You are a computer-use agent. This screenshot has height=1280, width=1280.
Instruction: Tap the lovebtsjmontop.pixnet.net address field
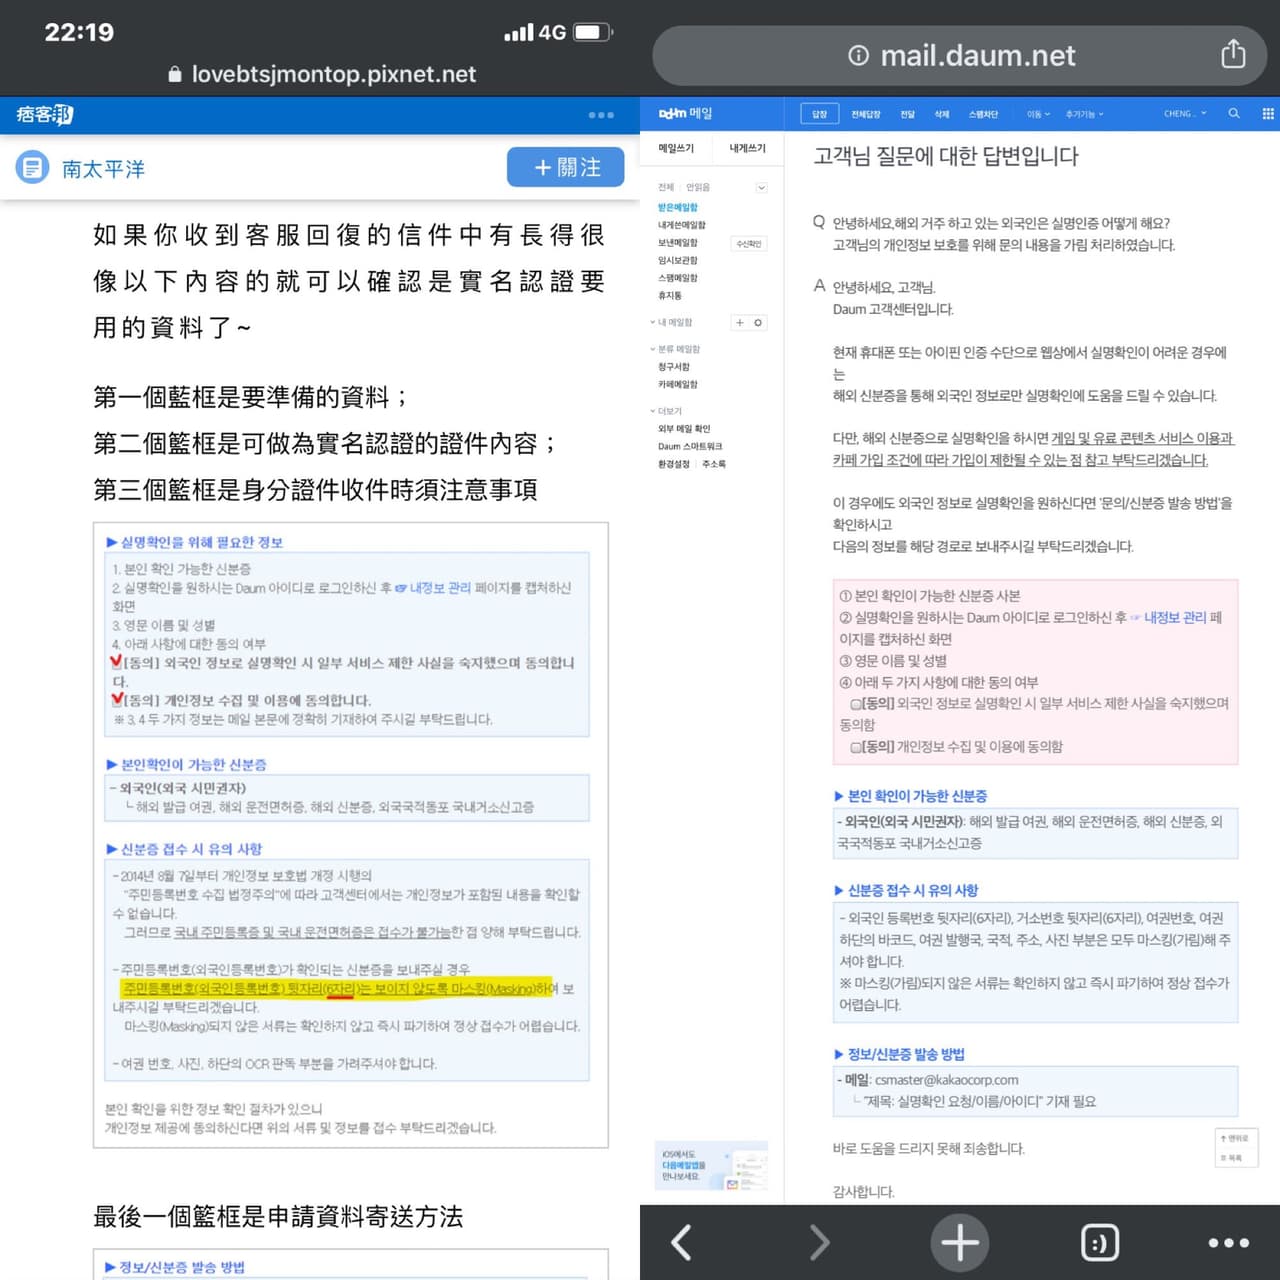[x=321, y=74]
